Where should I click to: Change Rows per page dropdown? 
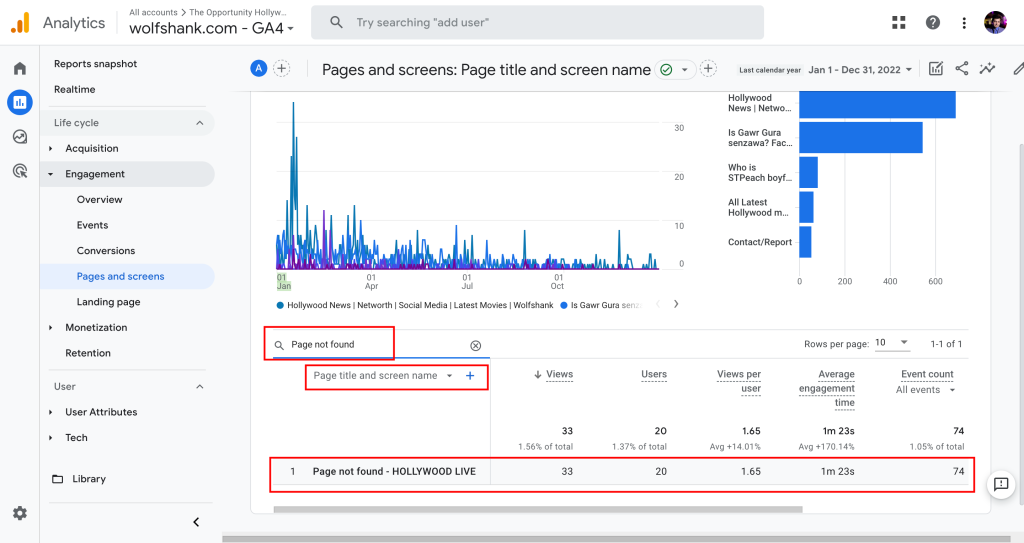[x=891, y=343]
